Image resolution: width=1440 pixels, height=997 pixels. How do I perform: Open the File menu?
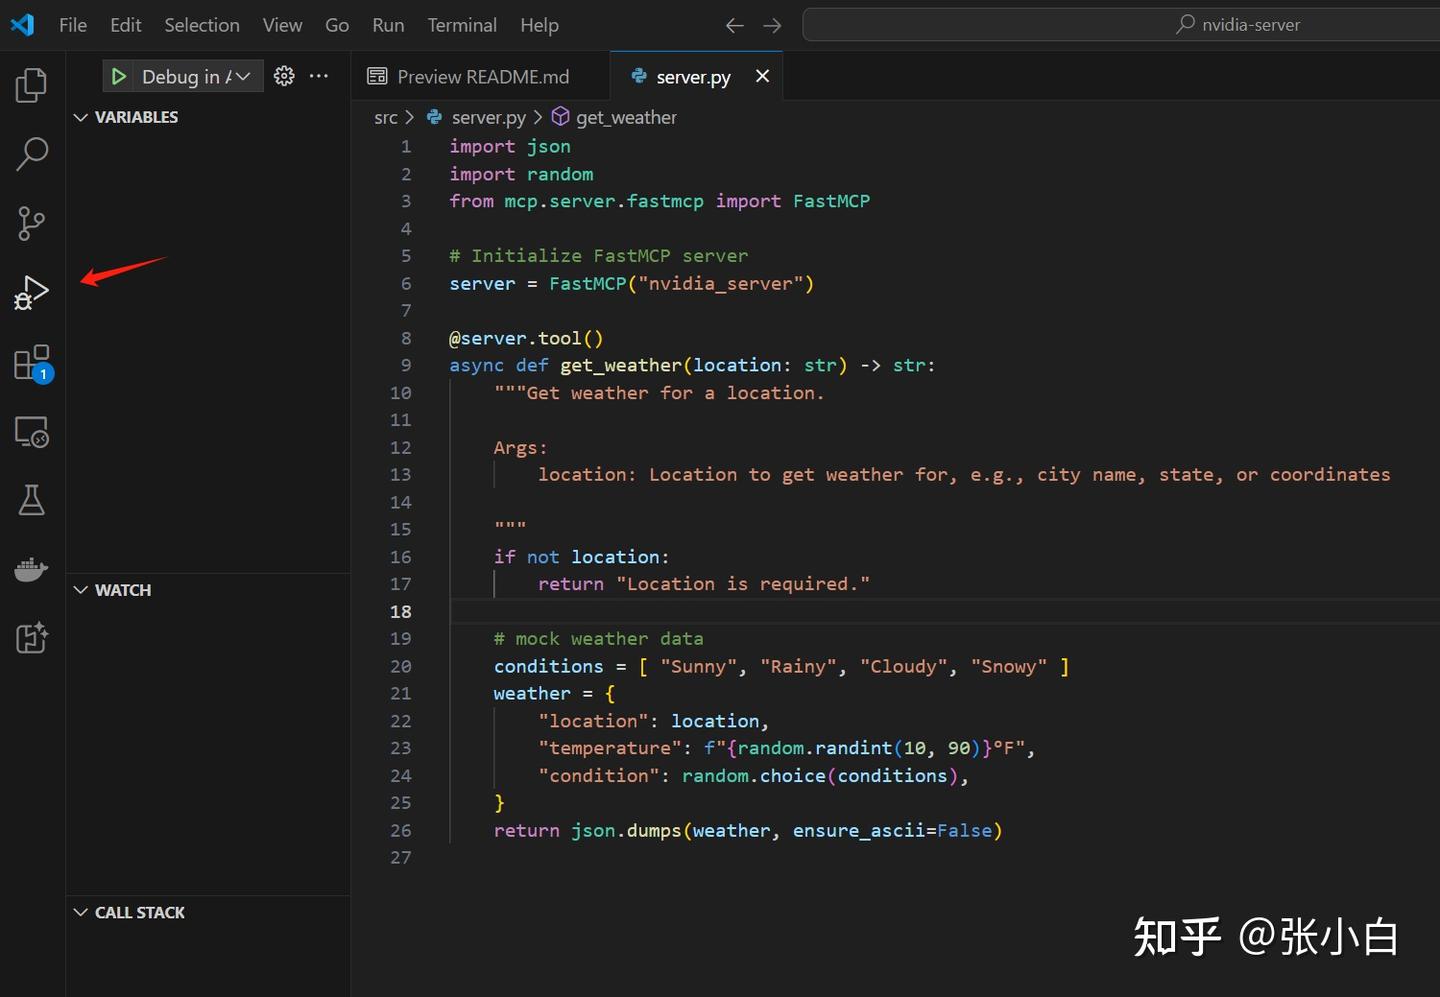point(73,25)
